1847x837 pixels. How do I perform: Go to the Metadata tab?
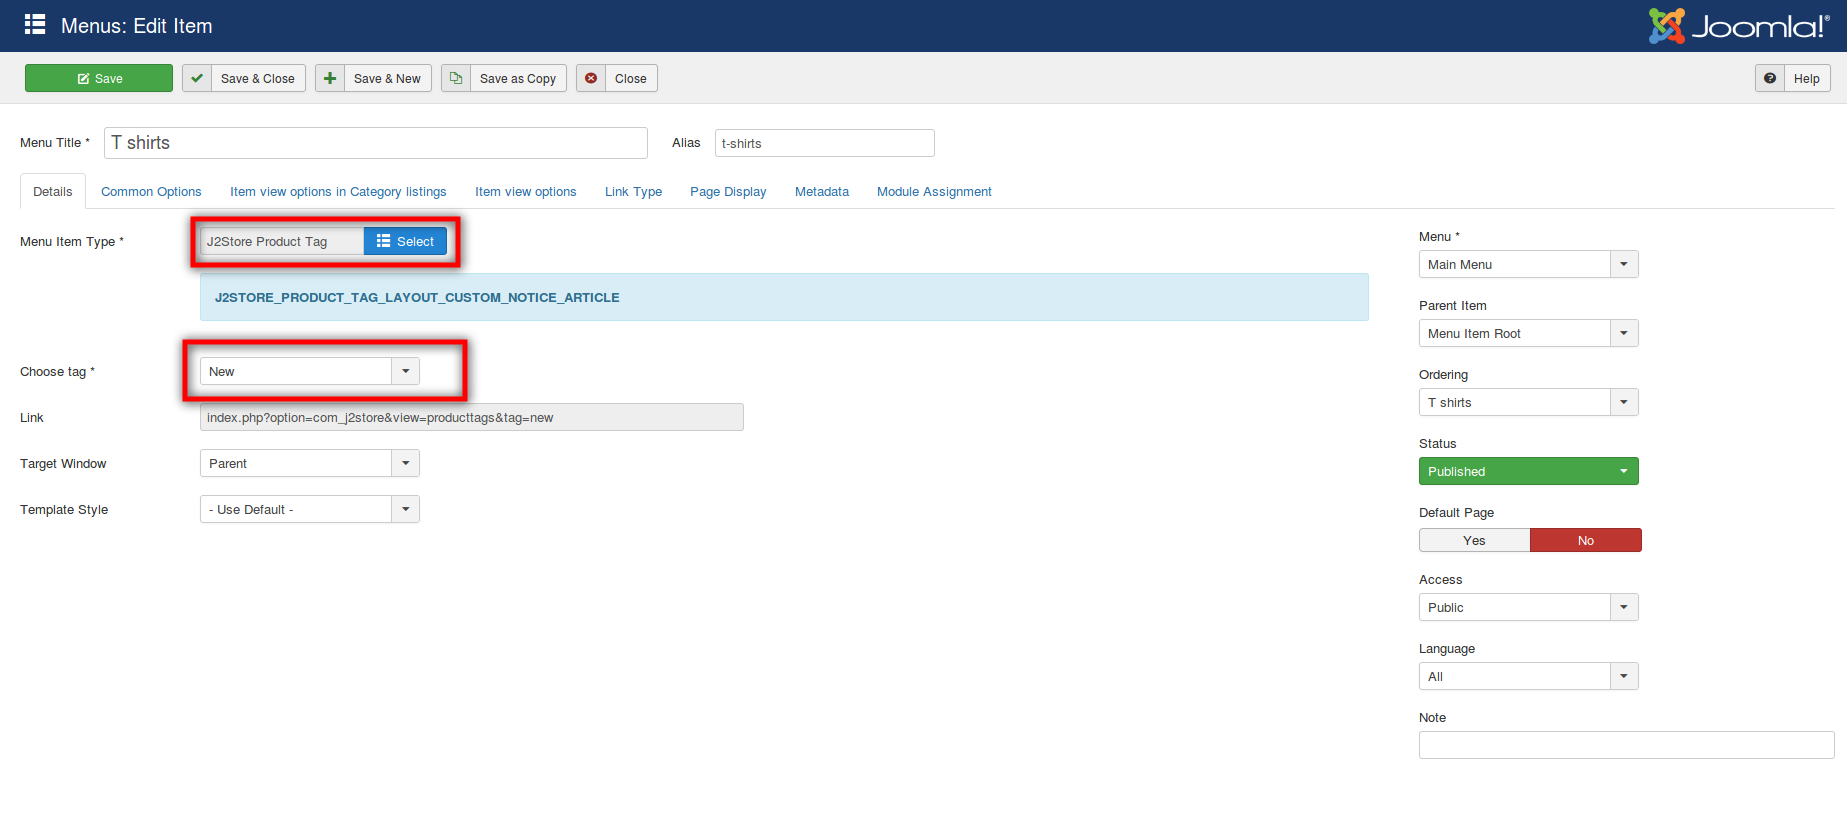[x=821, y=191]
